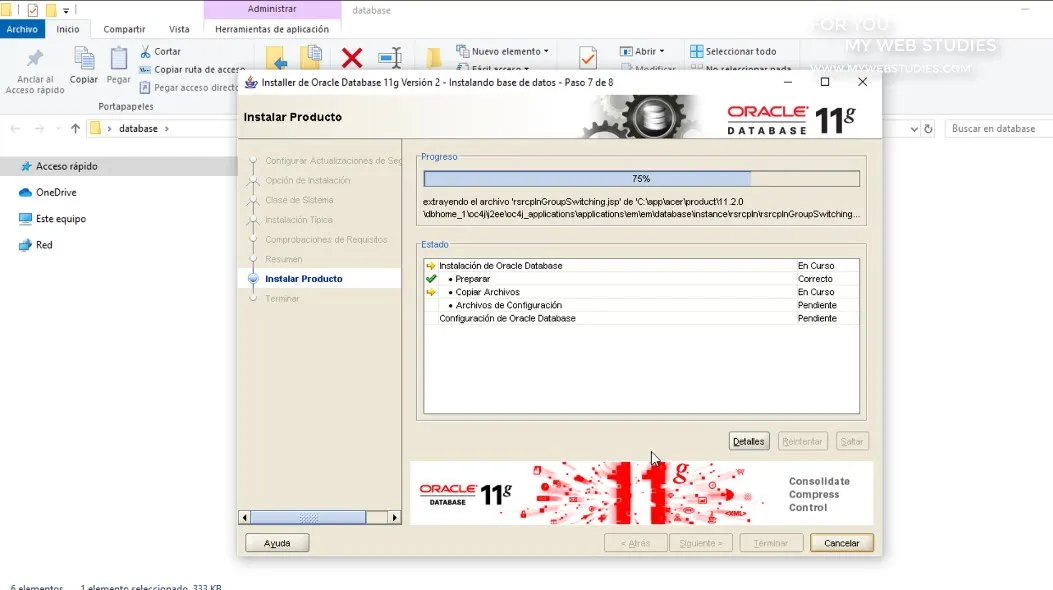Click the steps scrollbar left arrow
This screenshot has height=590, width=1053.
(244, 518)
